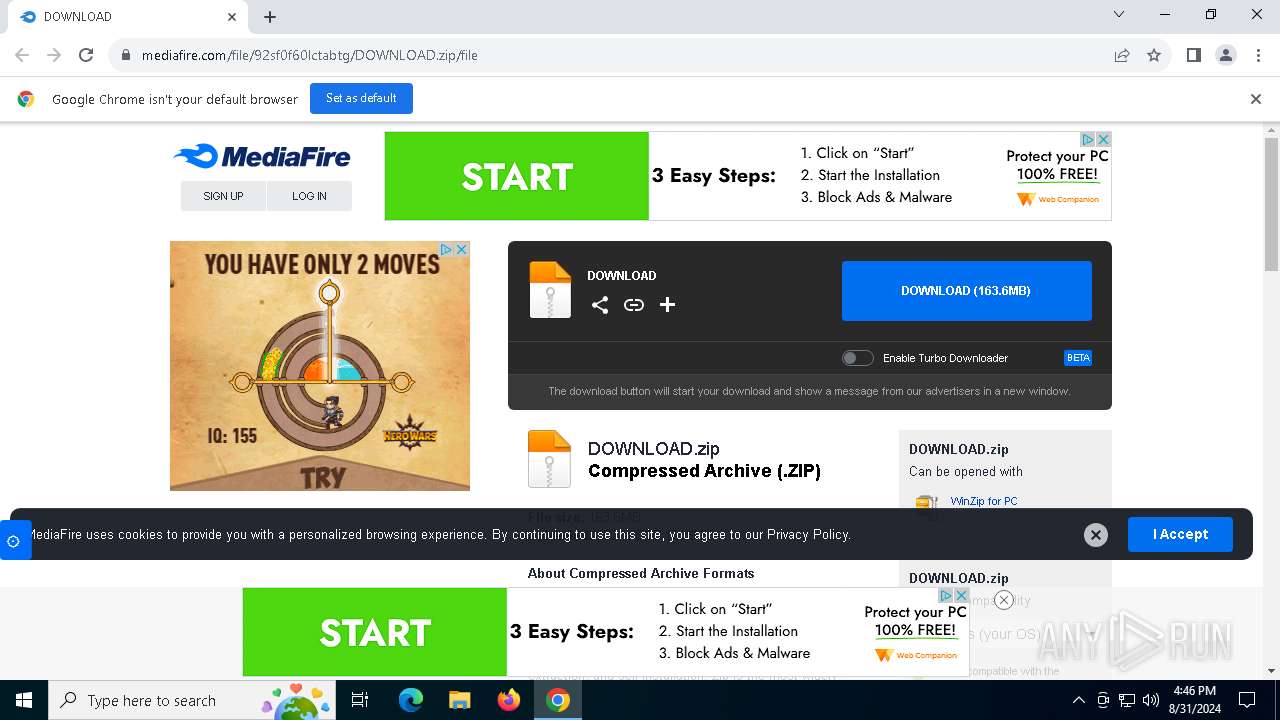Screen dimensions: 1280x720
Task: Click the page vertical scrollbar
Action: 1271,205
